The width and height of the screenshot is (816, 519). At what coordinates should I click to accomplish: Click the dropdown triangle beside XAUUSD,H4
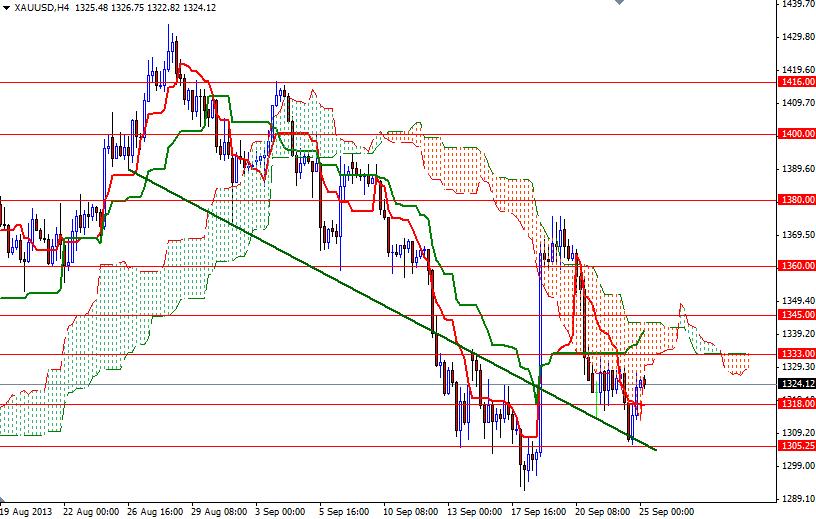coord(7,8)
